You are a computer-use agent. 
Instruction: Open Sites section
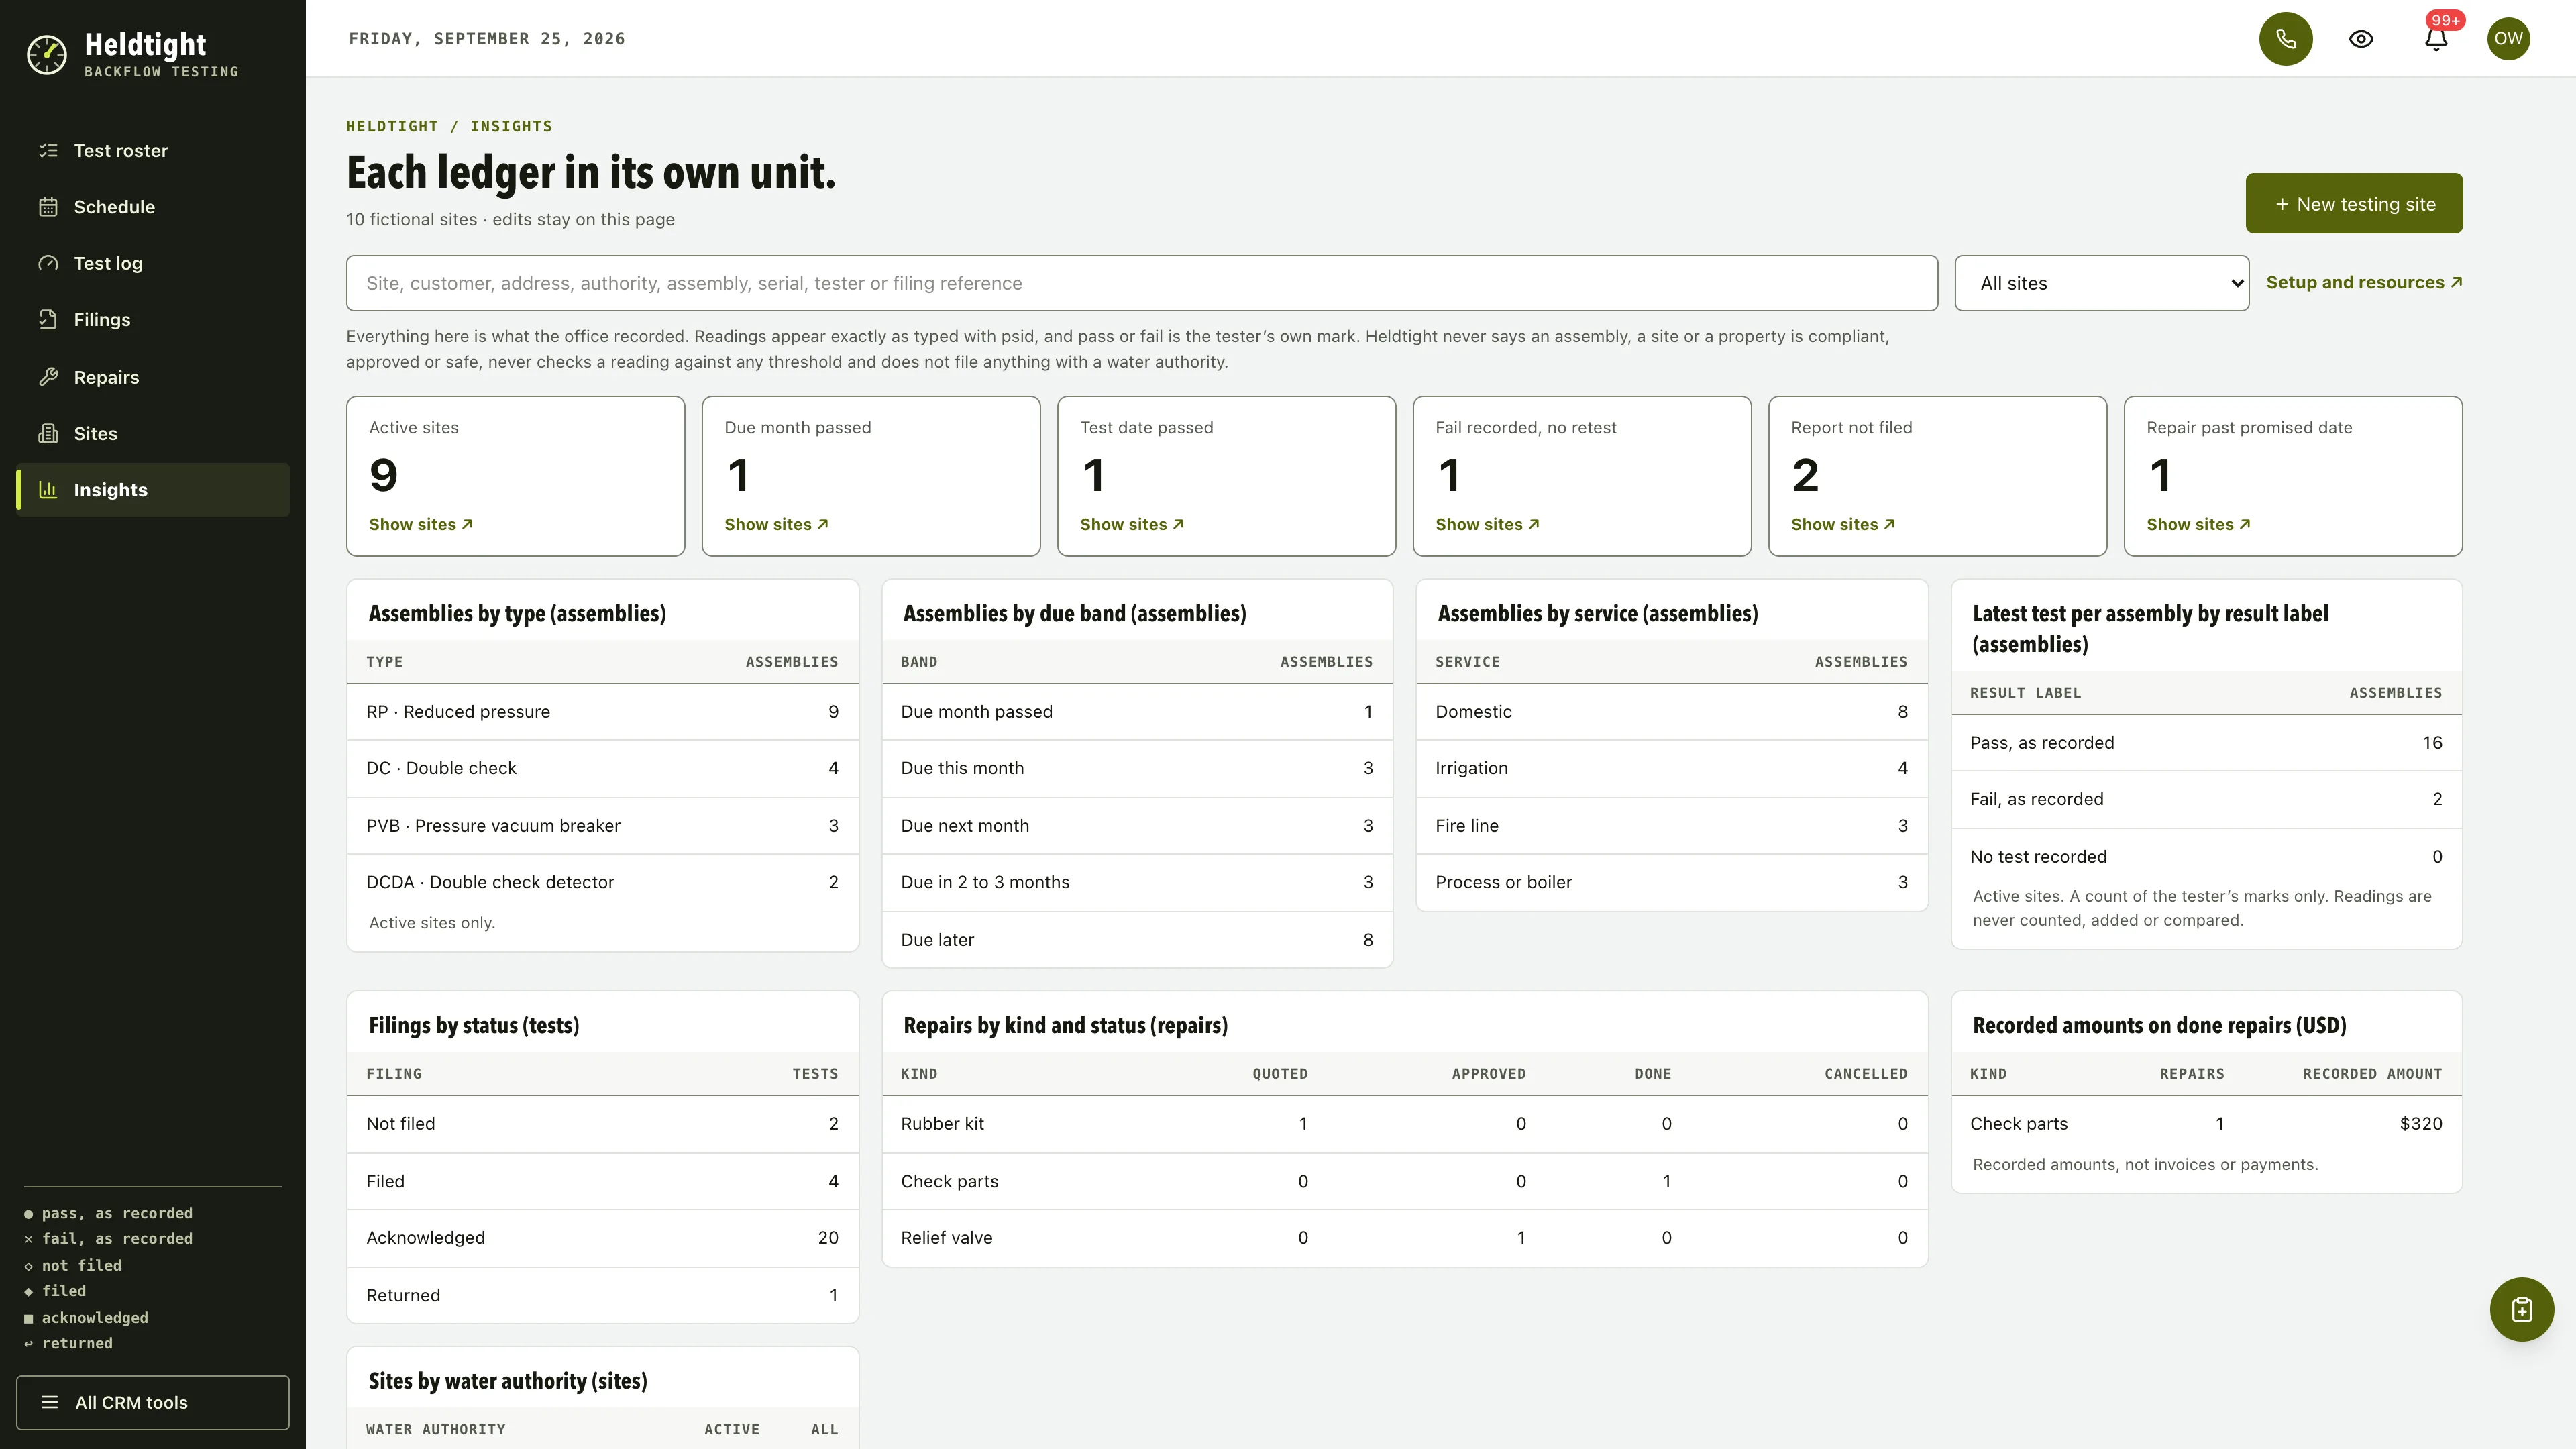click(153, 434)
